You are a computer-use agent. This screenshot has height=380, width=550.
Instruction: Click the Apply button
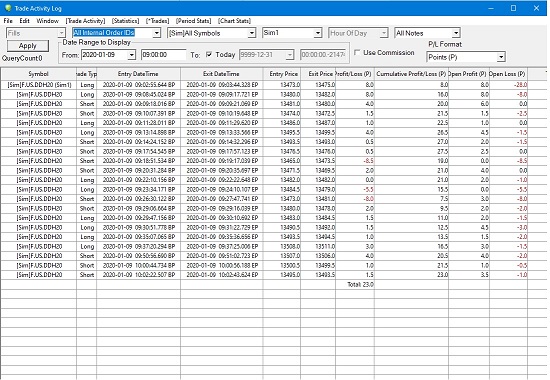[x=28, y=46]
